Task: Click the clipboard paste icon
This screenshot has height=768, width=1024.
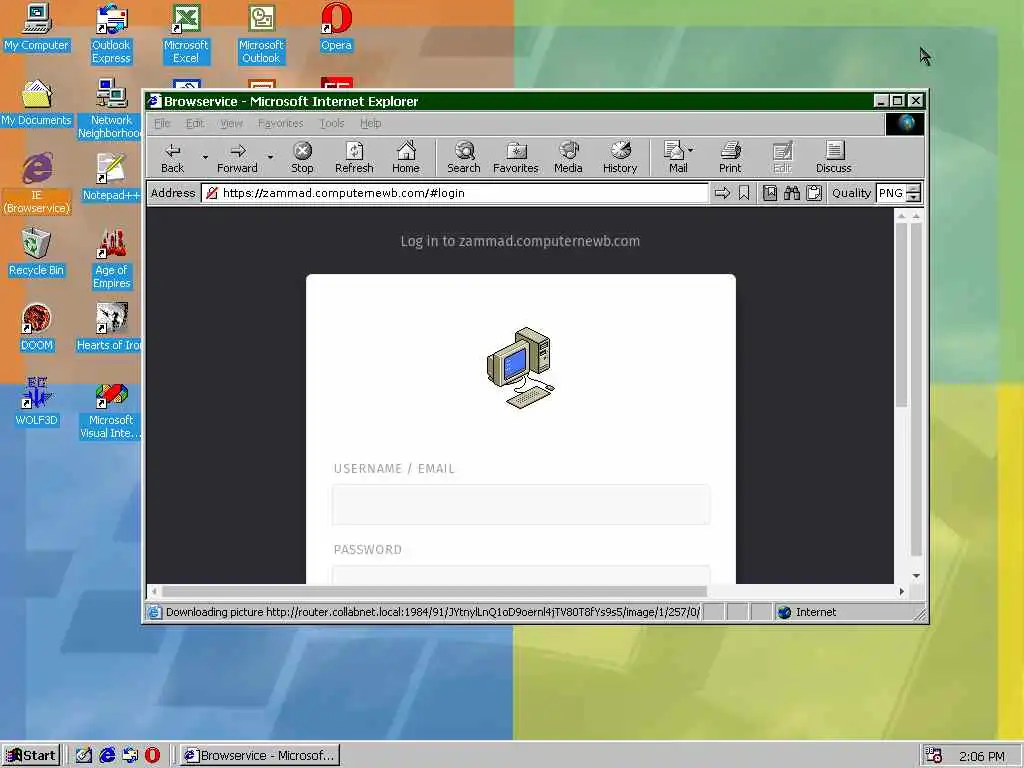Action: point(814,193)
